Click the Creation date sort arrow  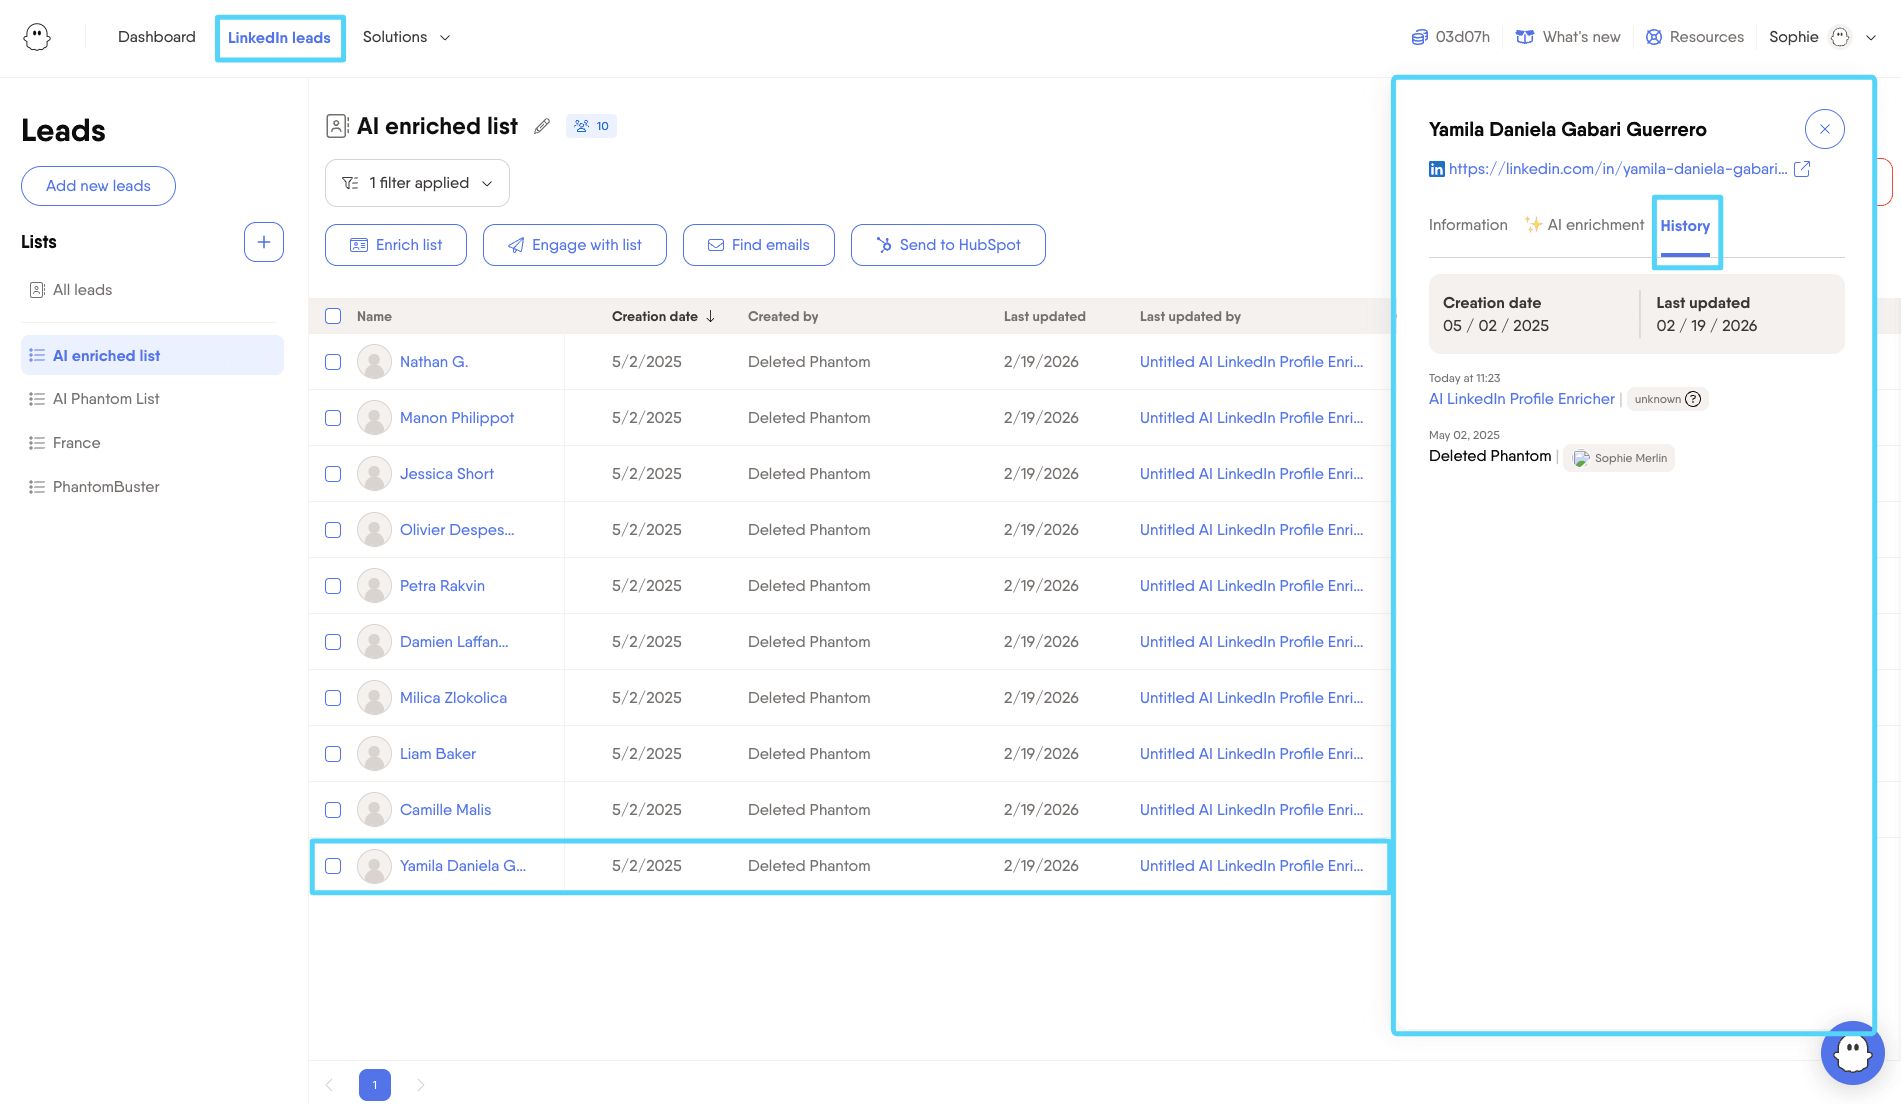(710, 316)
